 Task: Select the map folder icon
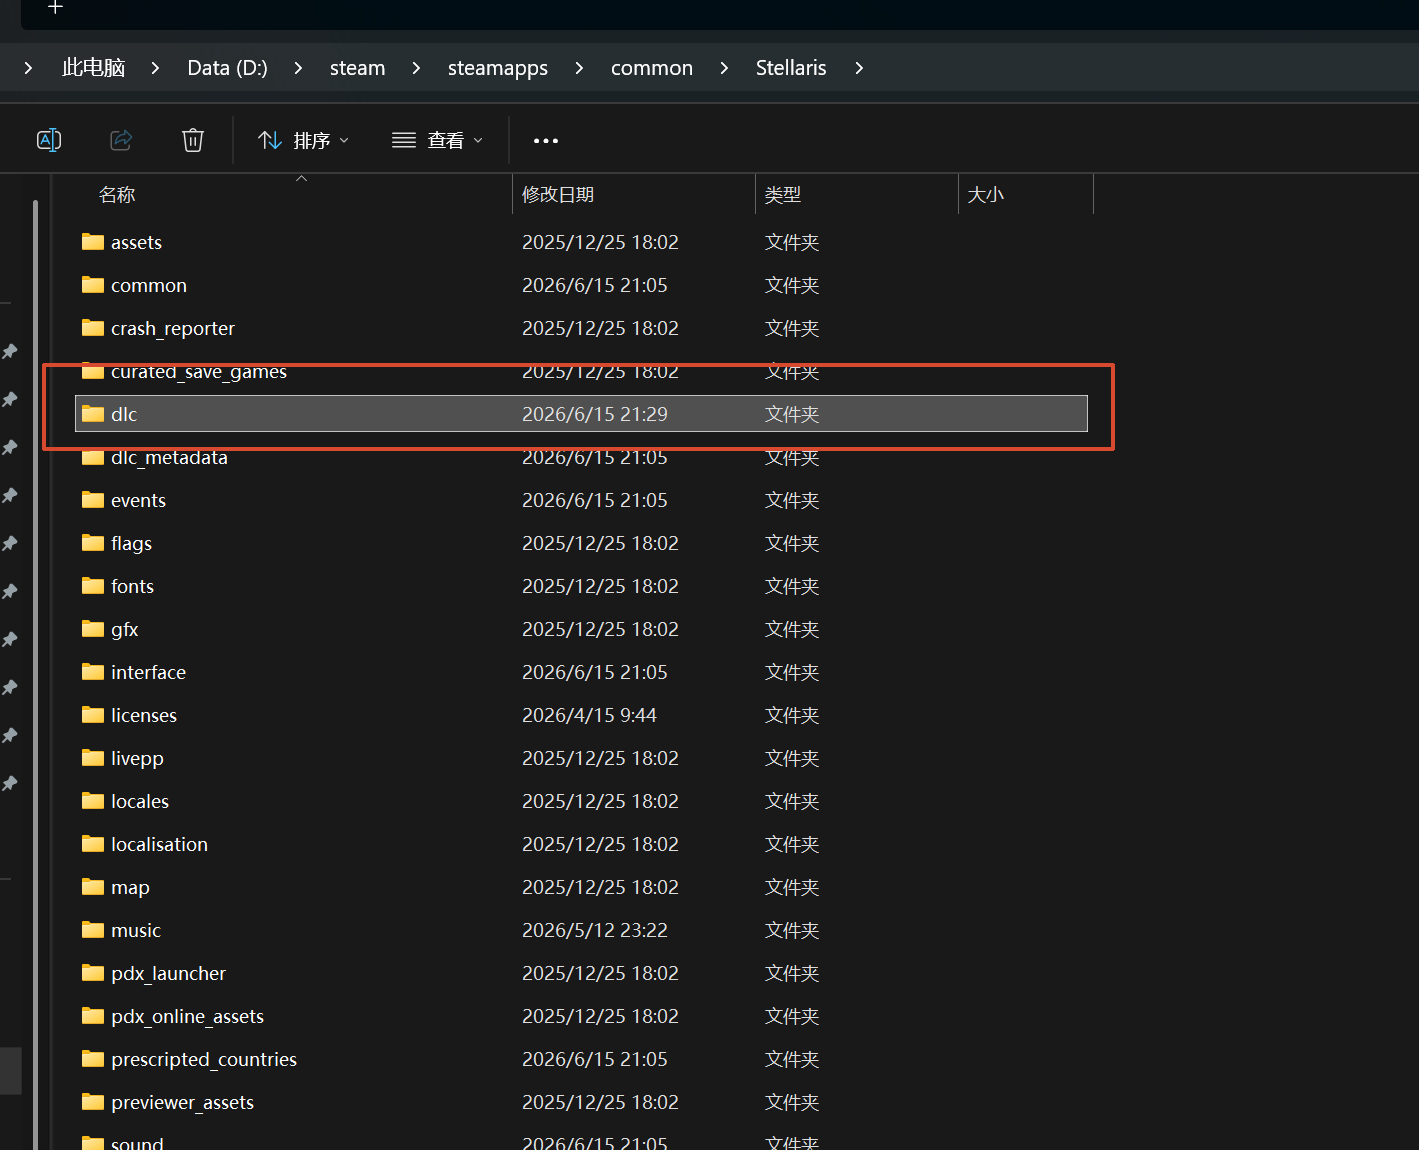pyautogui.click(x=93, y=887)
